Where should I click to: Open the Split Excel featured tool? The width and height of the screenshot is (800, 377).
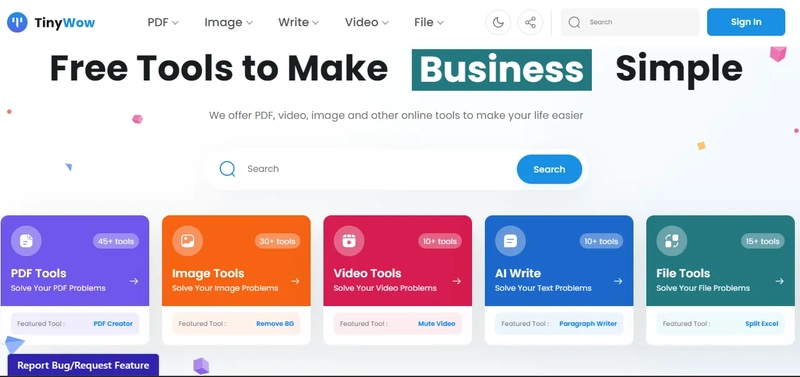pos(762,323)
